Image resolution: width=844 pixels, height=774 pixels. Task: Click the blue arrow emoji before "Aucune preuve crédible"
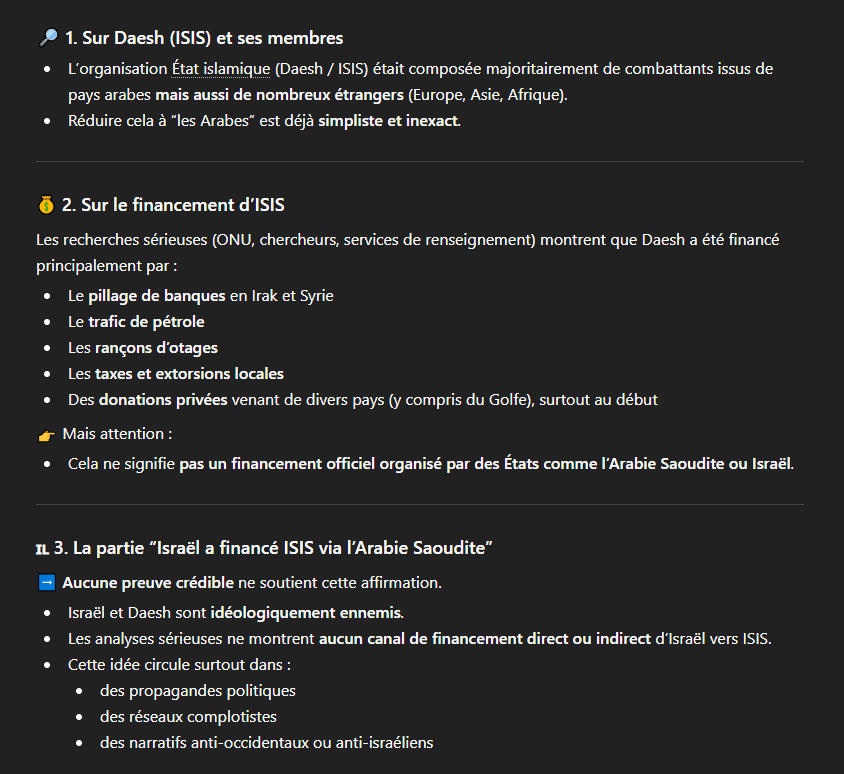[x=46, y=582]
